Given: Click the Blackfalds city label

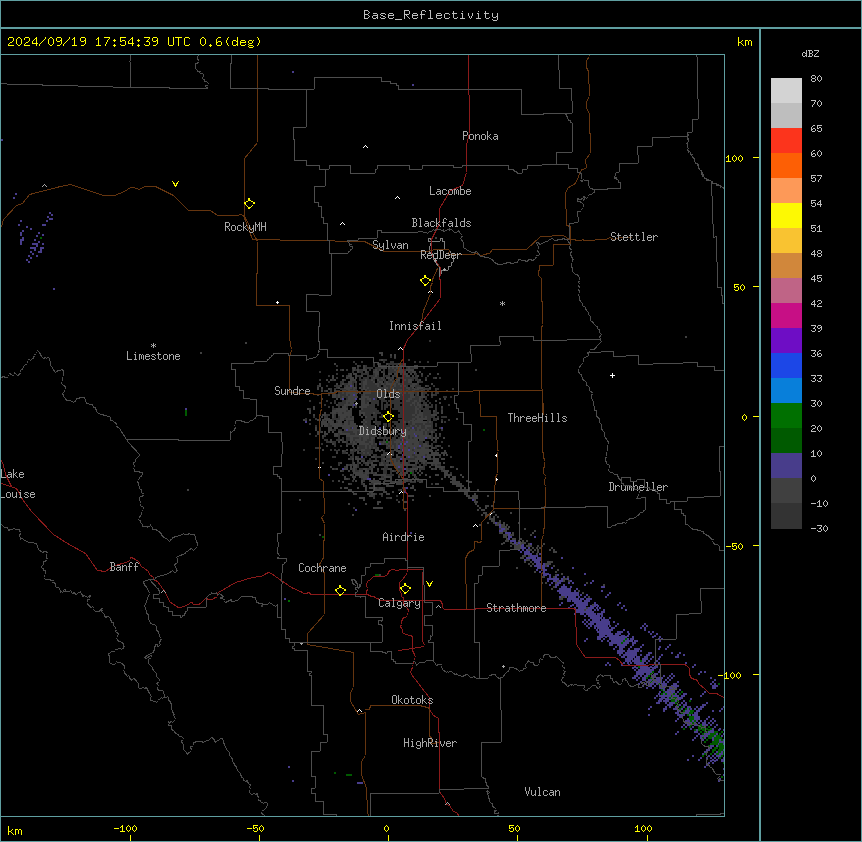Looking at the screenshot, I should [441, 223].
